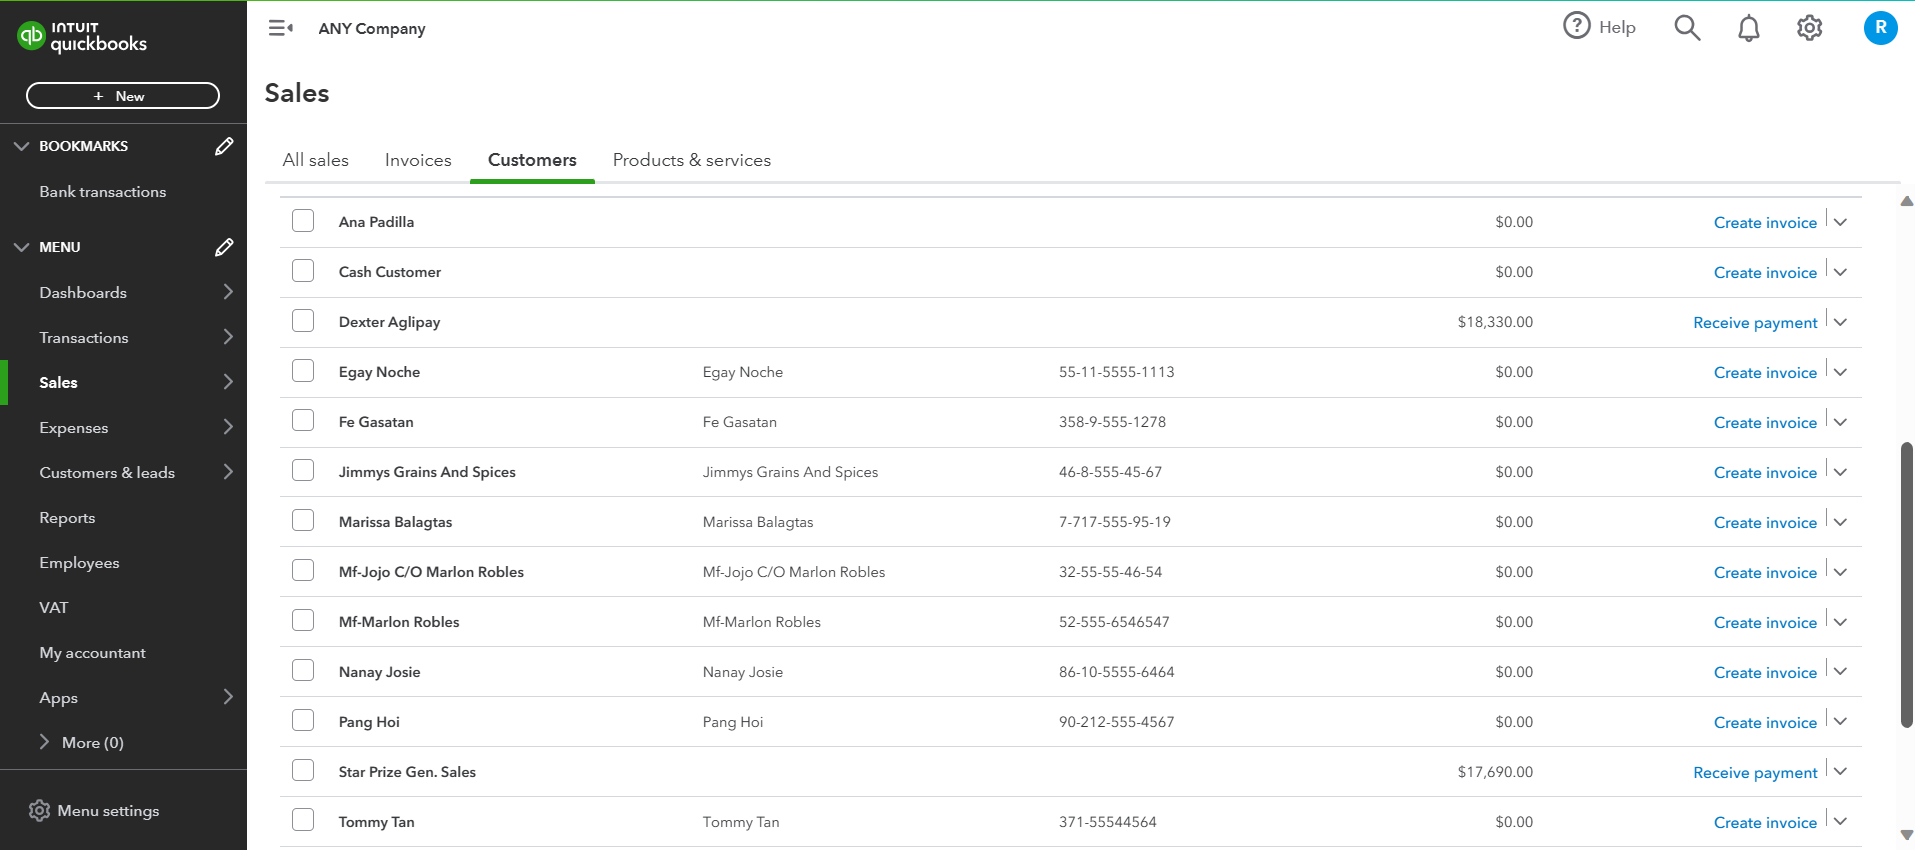Create invoice for Mf-Marlon Robles
This screenshot has width=1915, height=850.
[1765, 623]
